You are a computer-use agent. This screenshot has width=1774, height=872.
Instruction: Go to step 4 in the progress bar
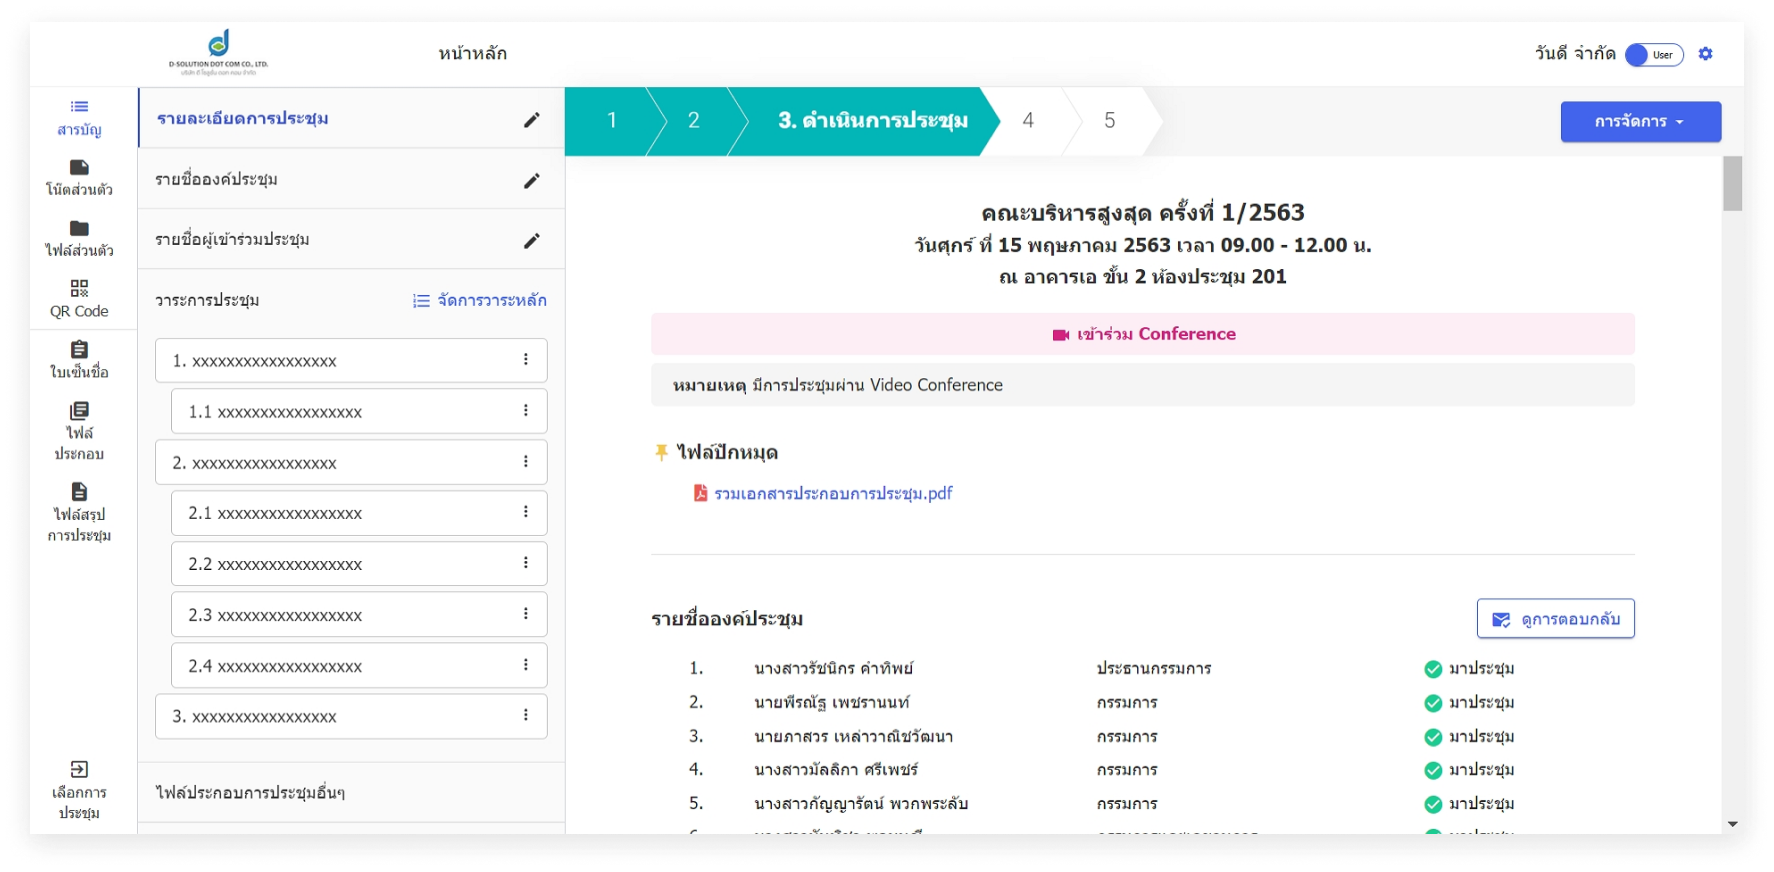coord(1028,120)
